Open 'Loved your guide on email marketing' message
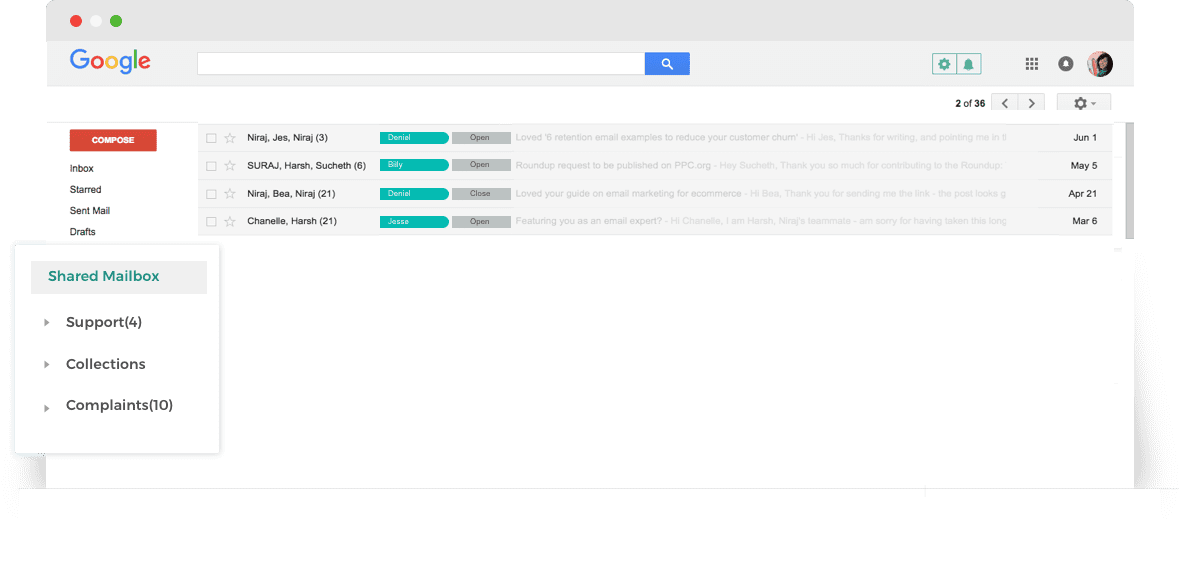1180x588 pixels. pyautogui.click(x=760, y=193)
